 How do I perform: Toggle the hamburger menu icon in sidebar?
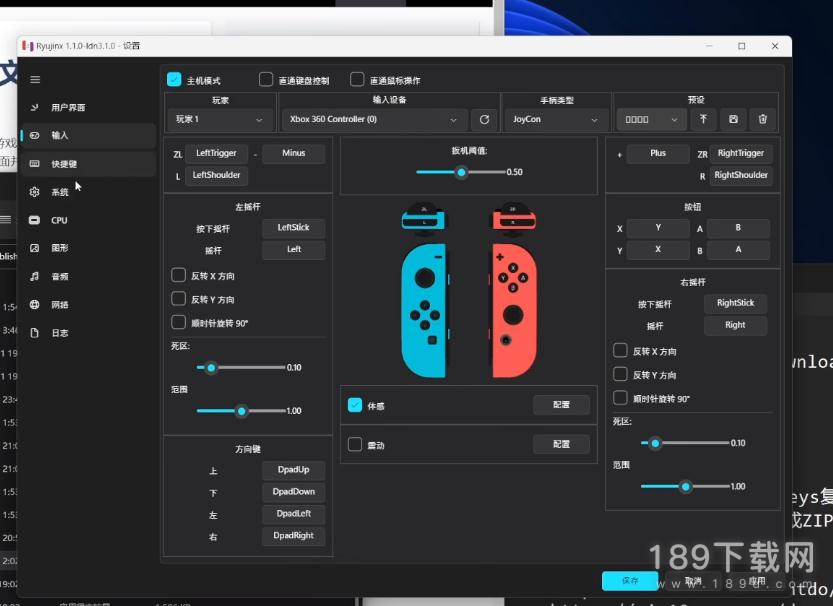35,80
